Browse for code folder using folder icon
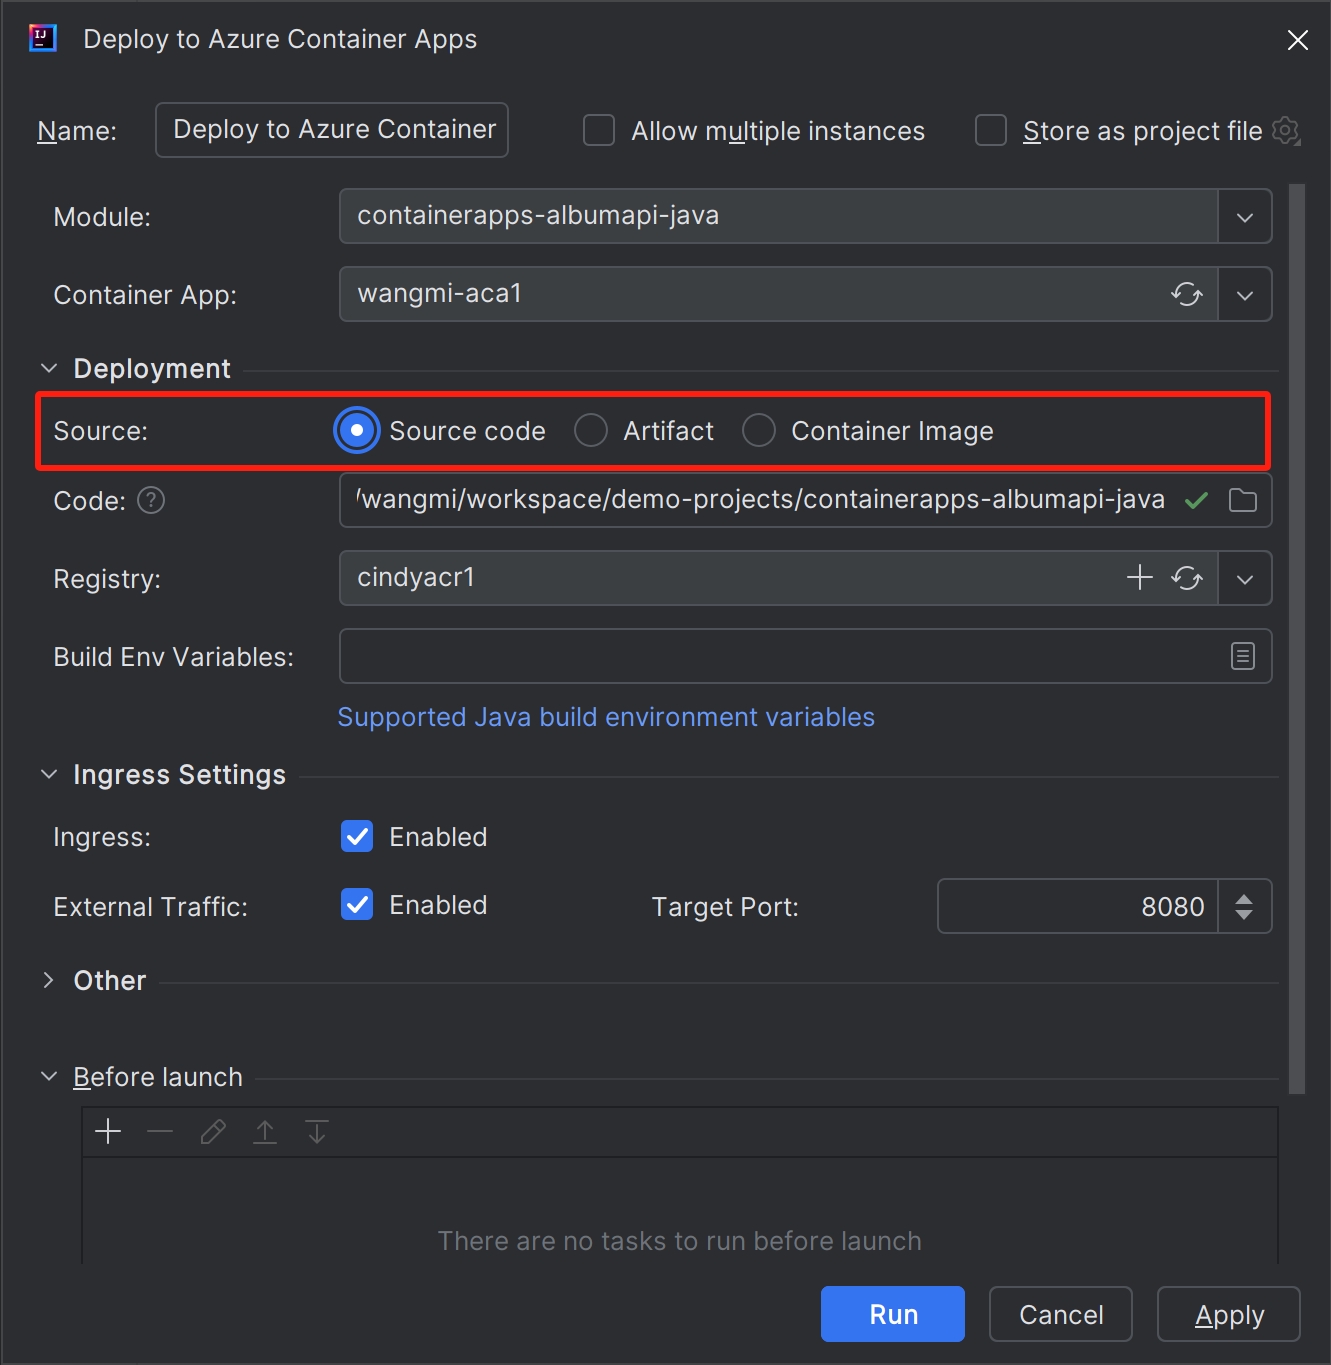The image size is (1331, 1365). pyautogui.click(x=1243, y=500)
